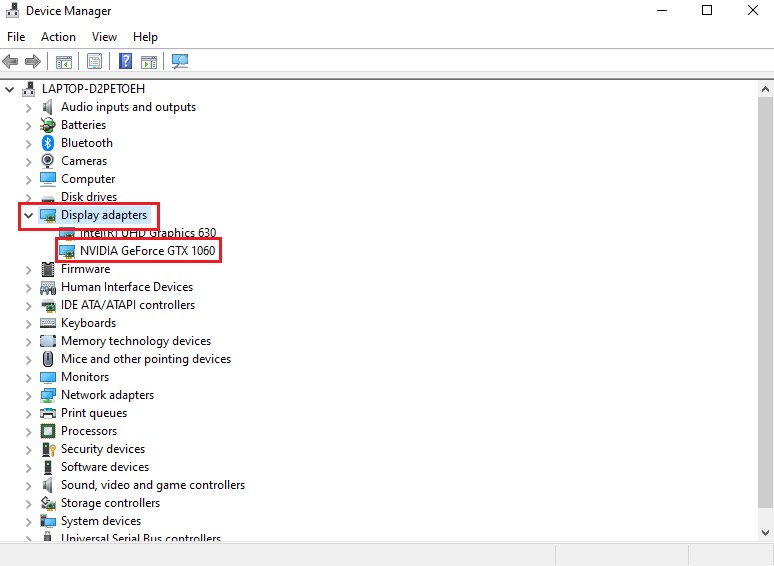This screenshot has width=774, height=566.
Task: Click the Human Interface Devices icon
Action: [48, 287]
